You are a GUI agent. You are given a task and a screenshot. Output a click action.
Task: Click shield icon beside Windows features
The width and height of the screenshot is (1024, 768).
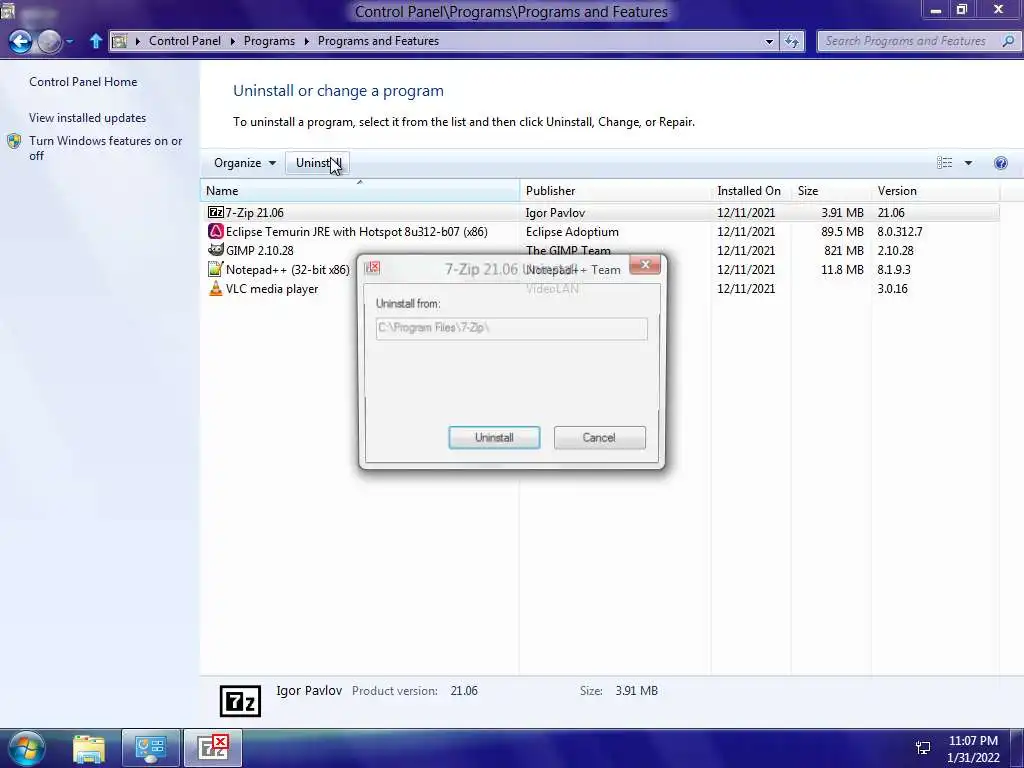tap(14, 141)
